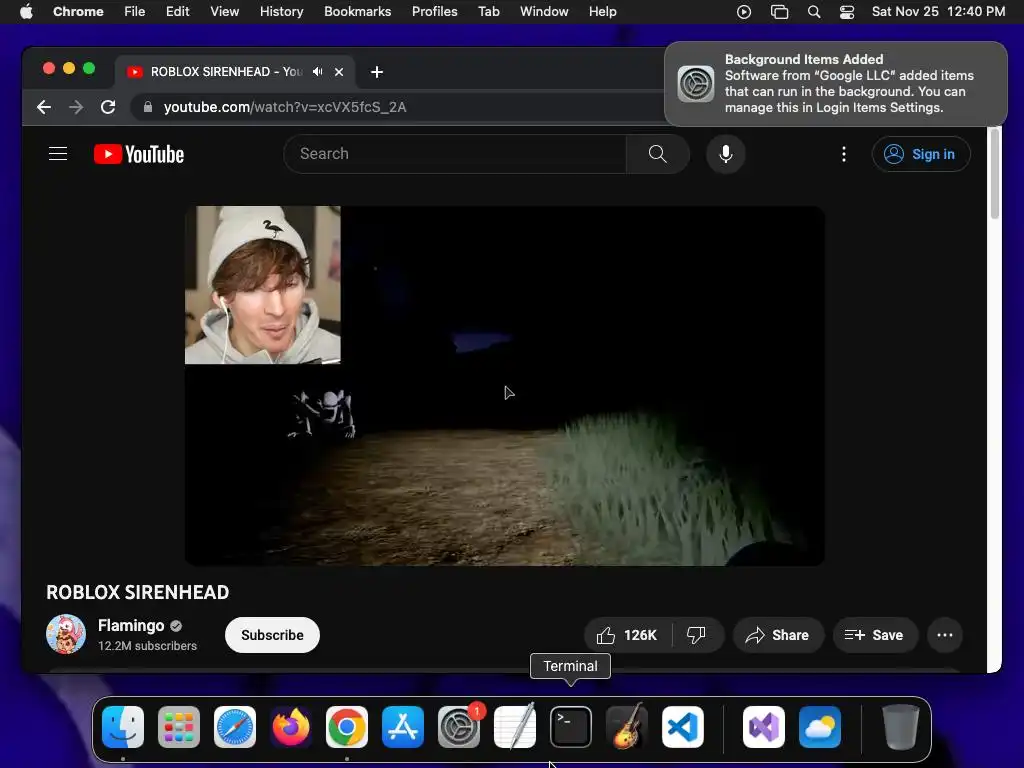The image size is (1024, 768).
Task: Open Spotlight search in menu bar
Action: pyautogui.click(x=814, y=12)
